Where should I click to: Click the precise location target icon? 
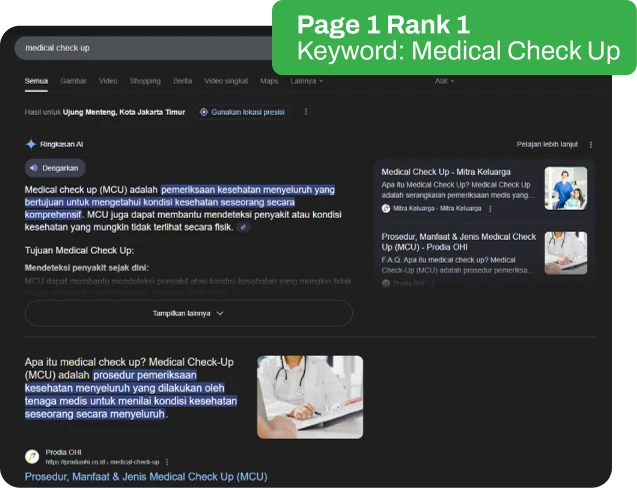(x=204, y=112)
